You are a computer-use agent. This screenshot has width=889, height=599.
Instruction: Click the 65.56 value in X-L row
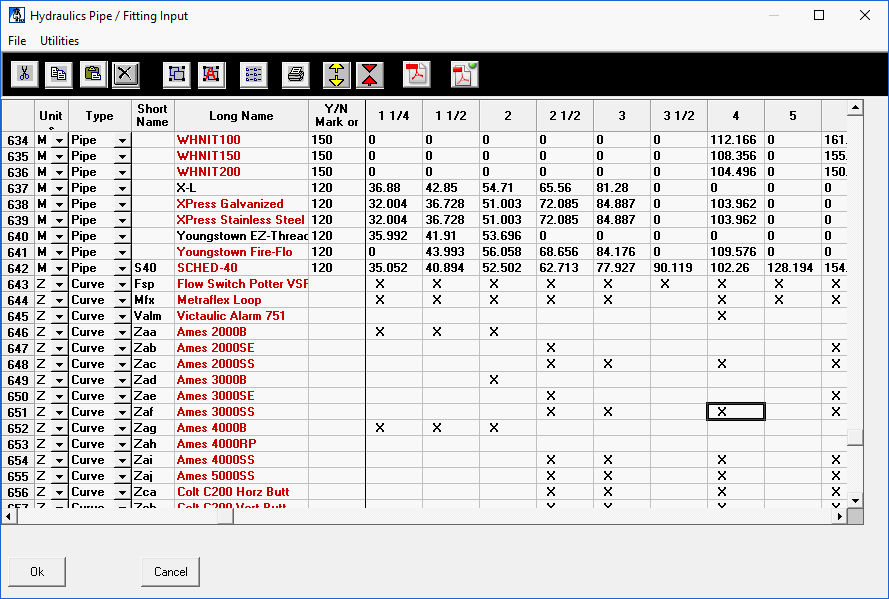click(x=565, y=188)
